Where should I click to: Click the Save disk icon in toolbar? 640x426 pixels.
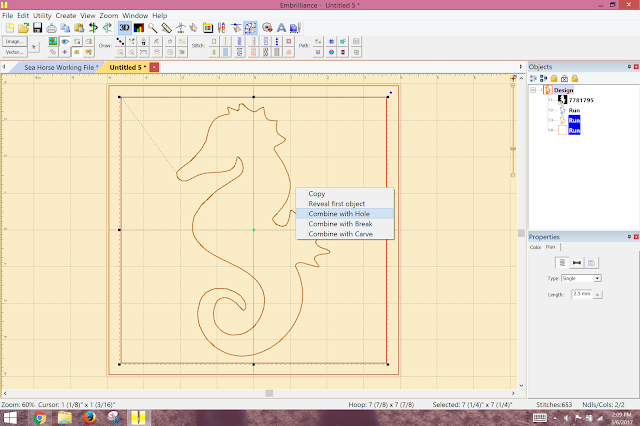tap(37, 27)
